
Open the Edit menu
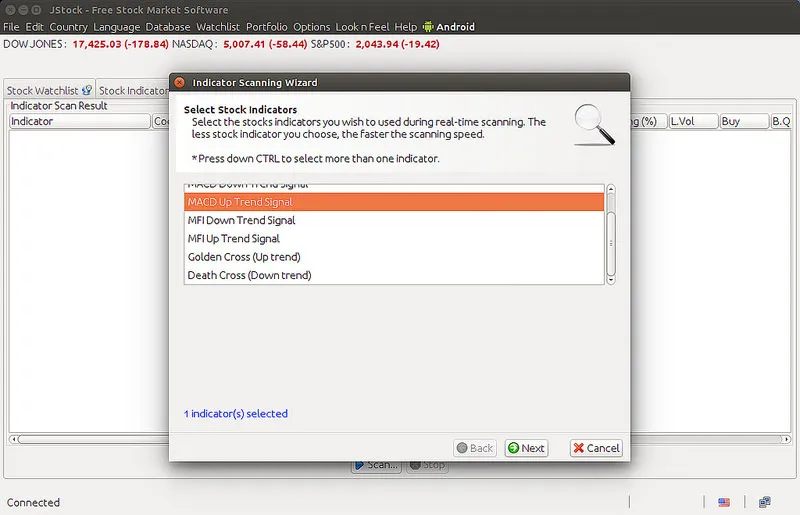[34, 27]
